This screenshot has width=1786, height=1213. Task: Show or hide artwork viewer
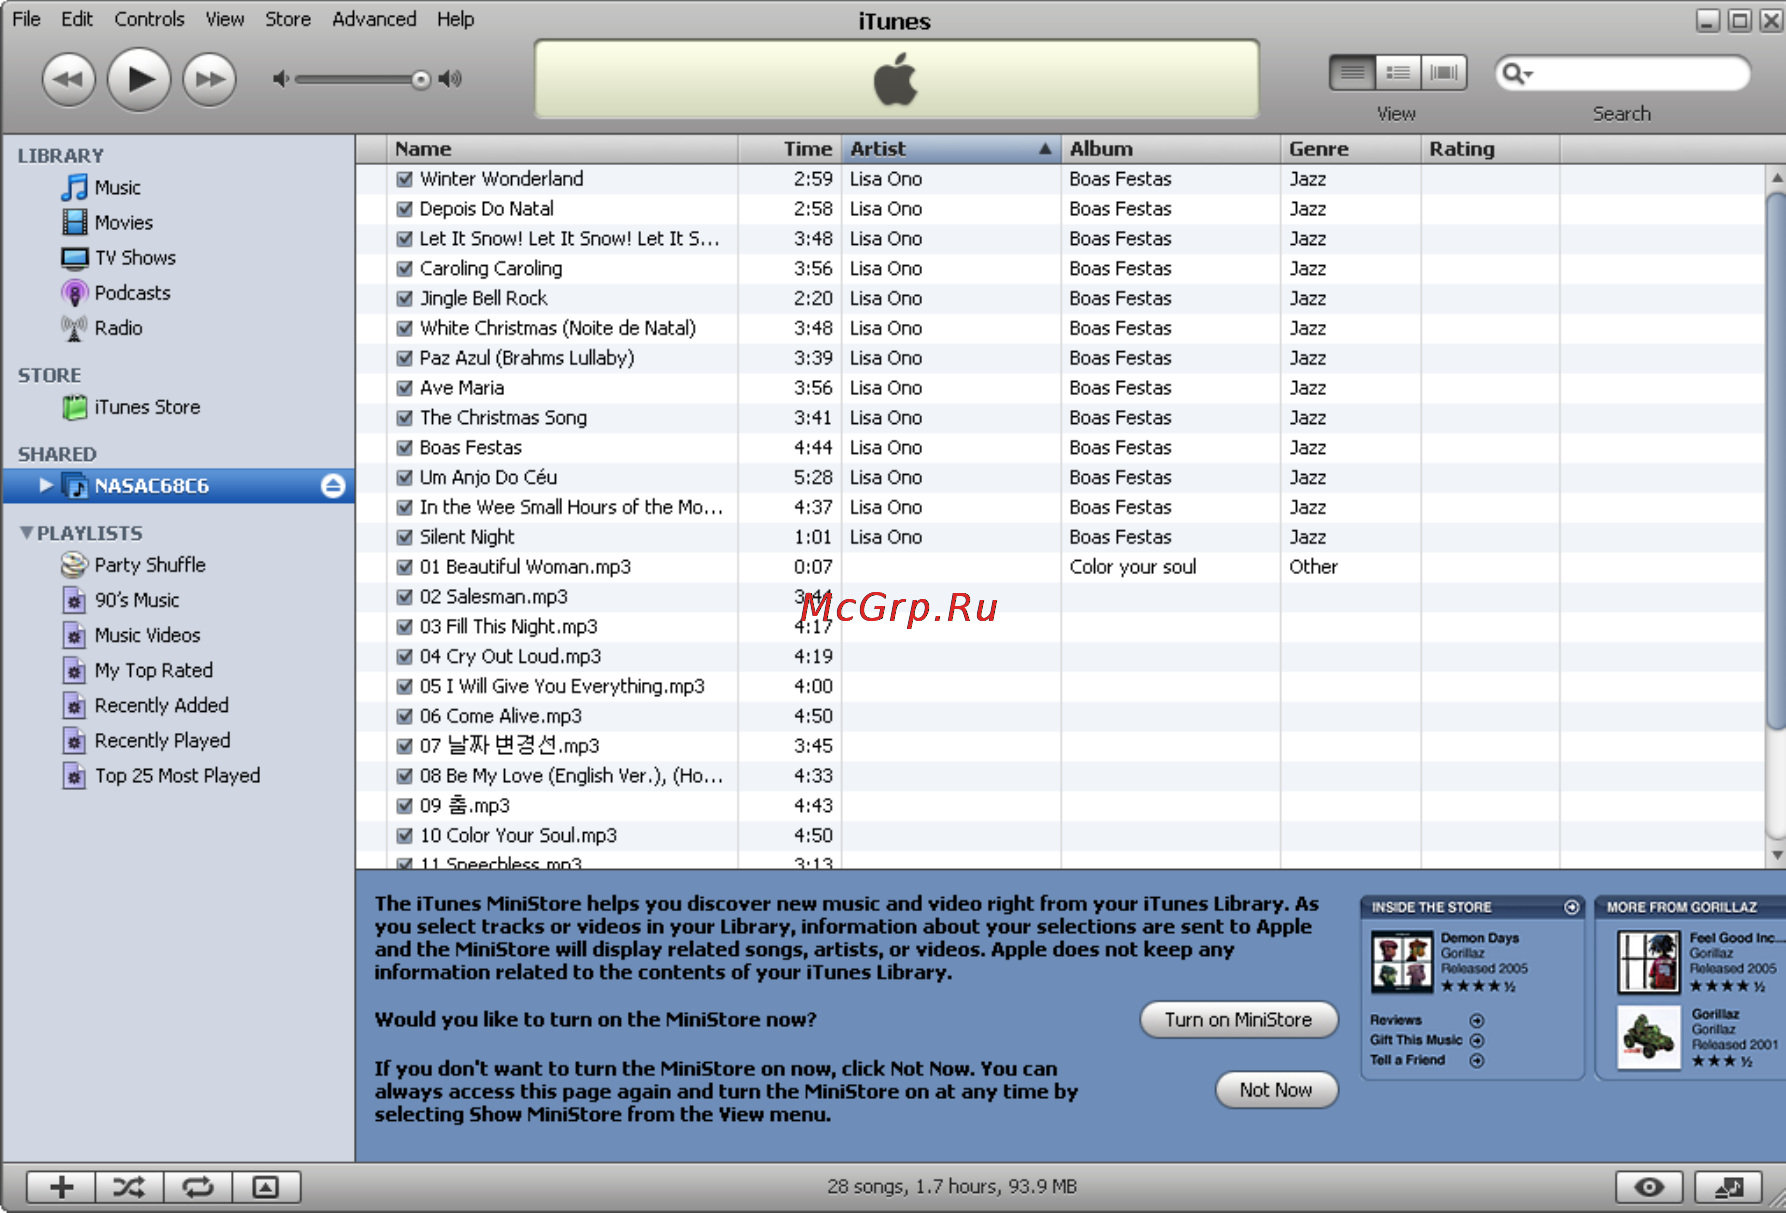pos(266,1187)
